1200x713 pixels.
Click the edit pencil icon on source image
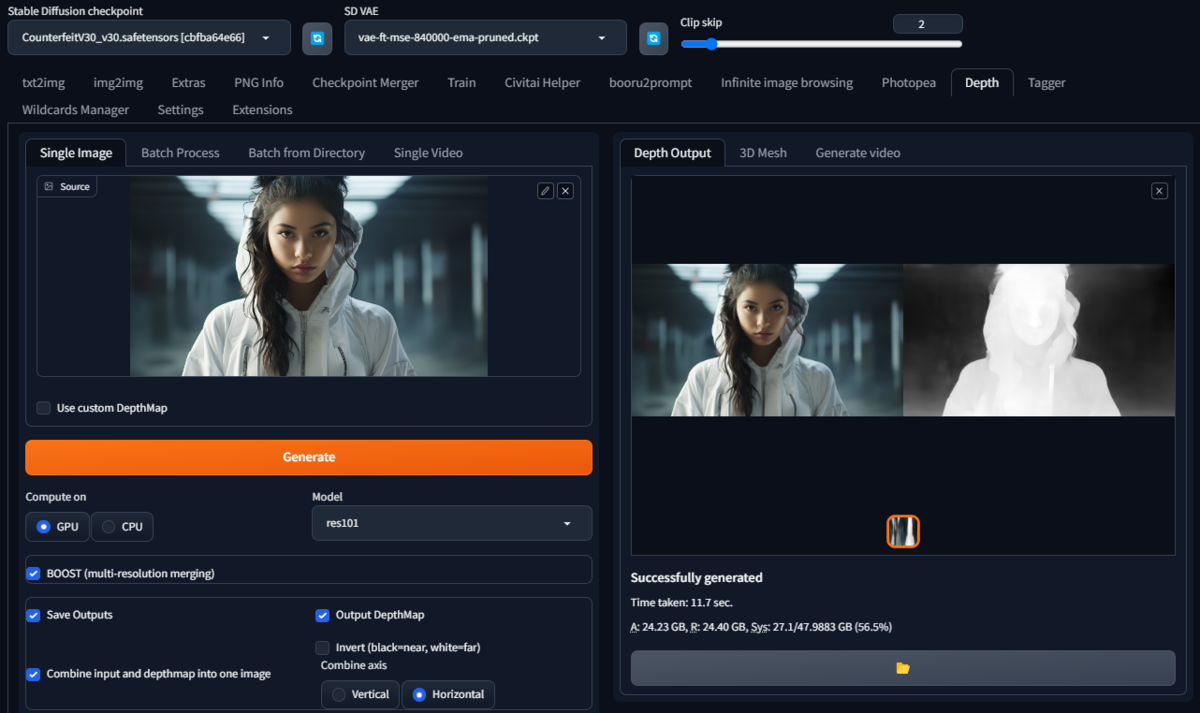tap(545, 190)
